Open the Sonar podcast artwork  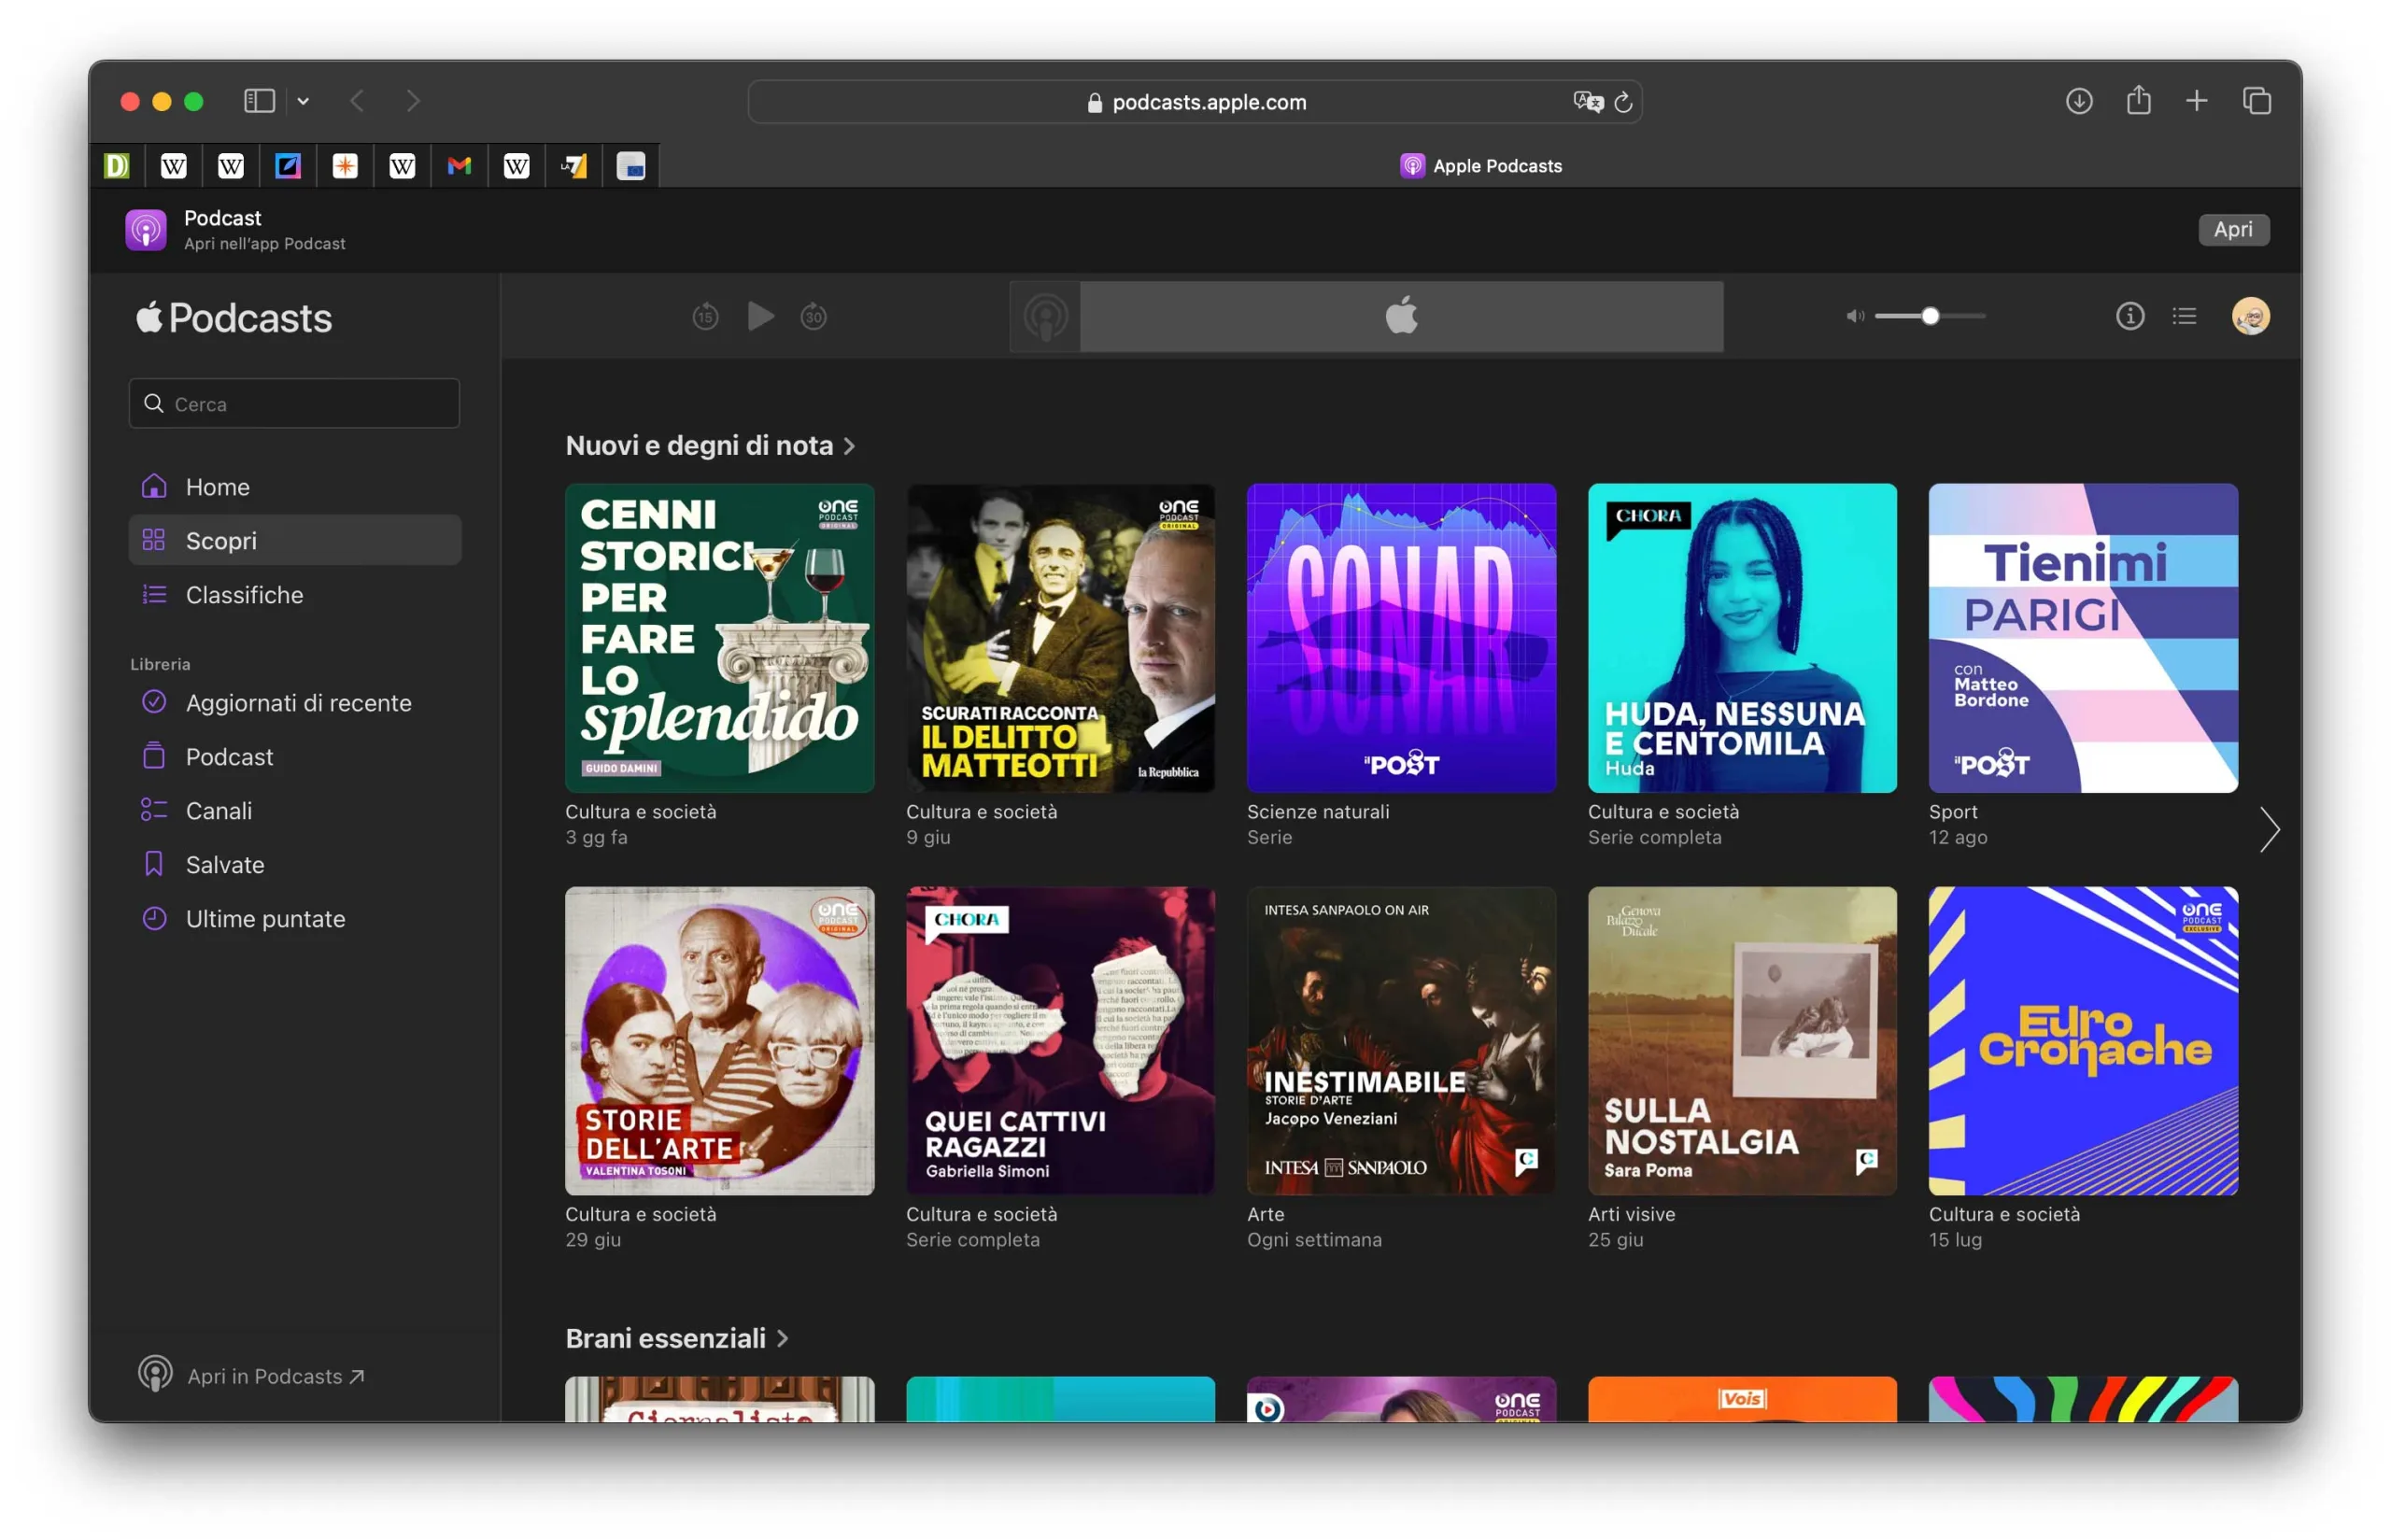point(1401,638)
